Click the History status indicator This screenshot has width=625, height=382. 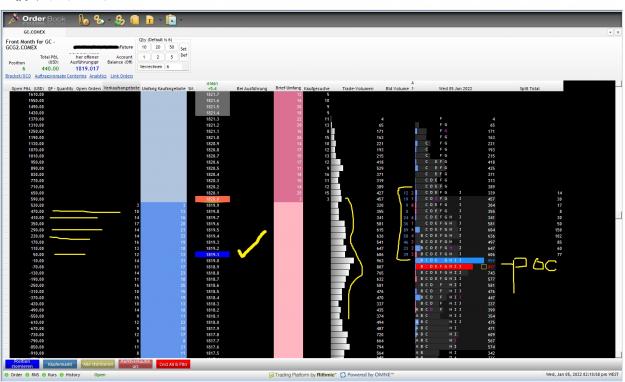(x=70, y=375)
